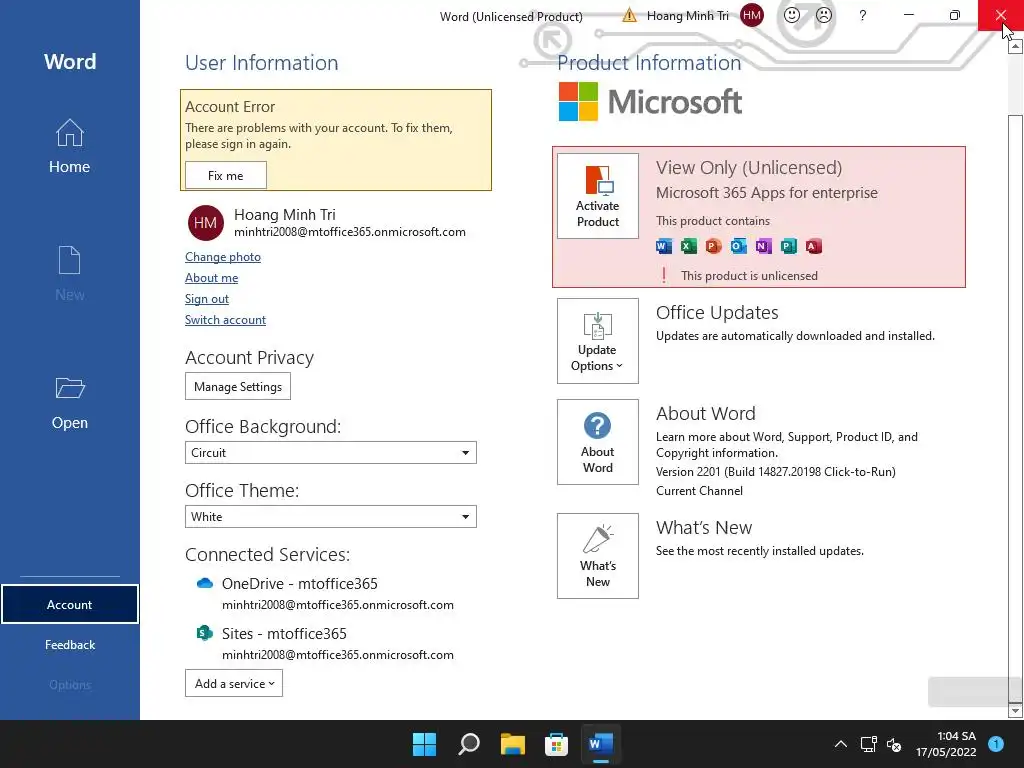The height and width of the screenshot is (768, 1024).
Task: Open Options in the sidebar
Action: pyautogui.click(x=69, y=684)
